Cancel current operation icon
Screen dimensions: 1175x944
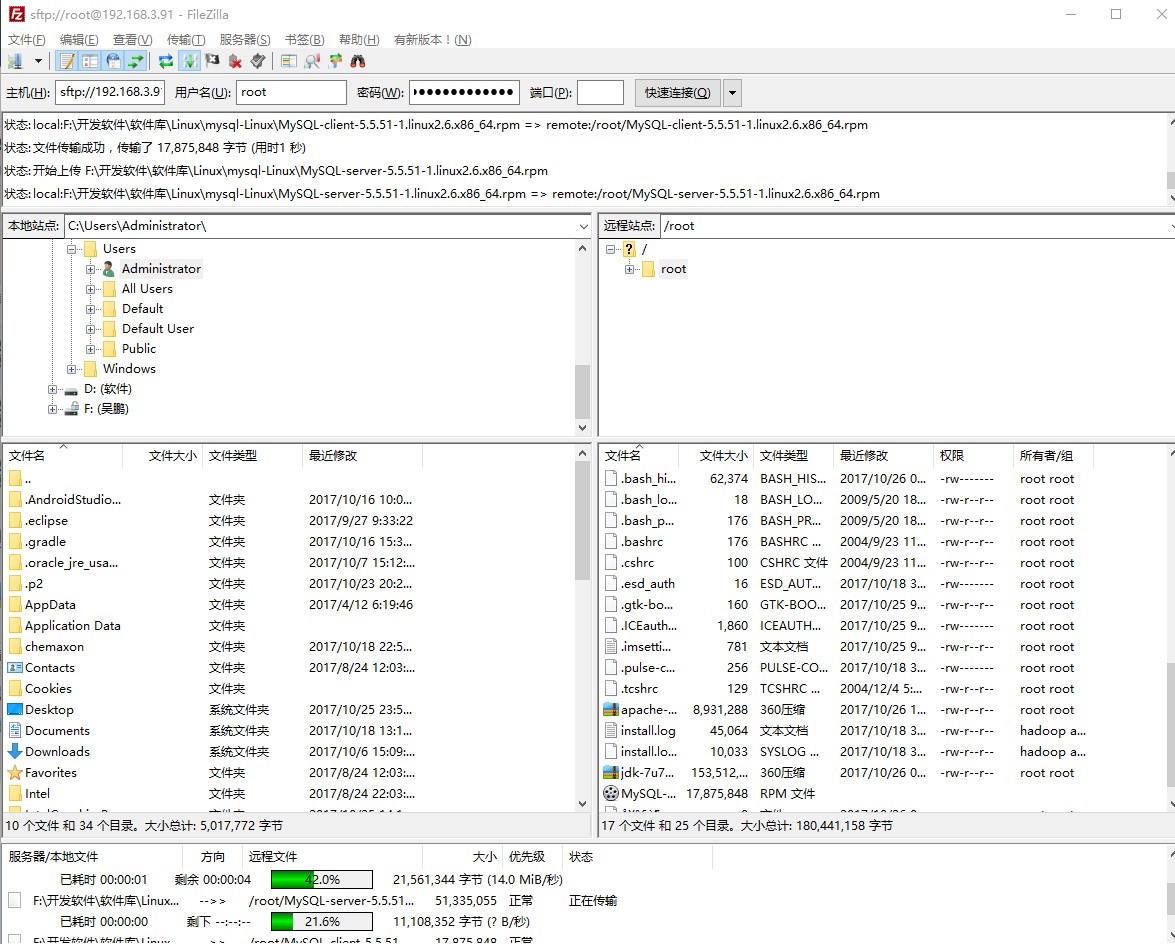click(212, 61)
